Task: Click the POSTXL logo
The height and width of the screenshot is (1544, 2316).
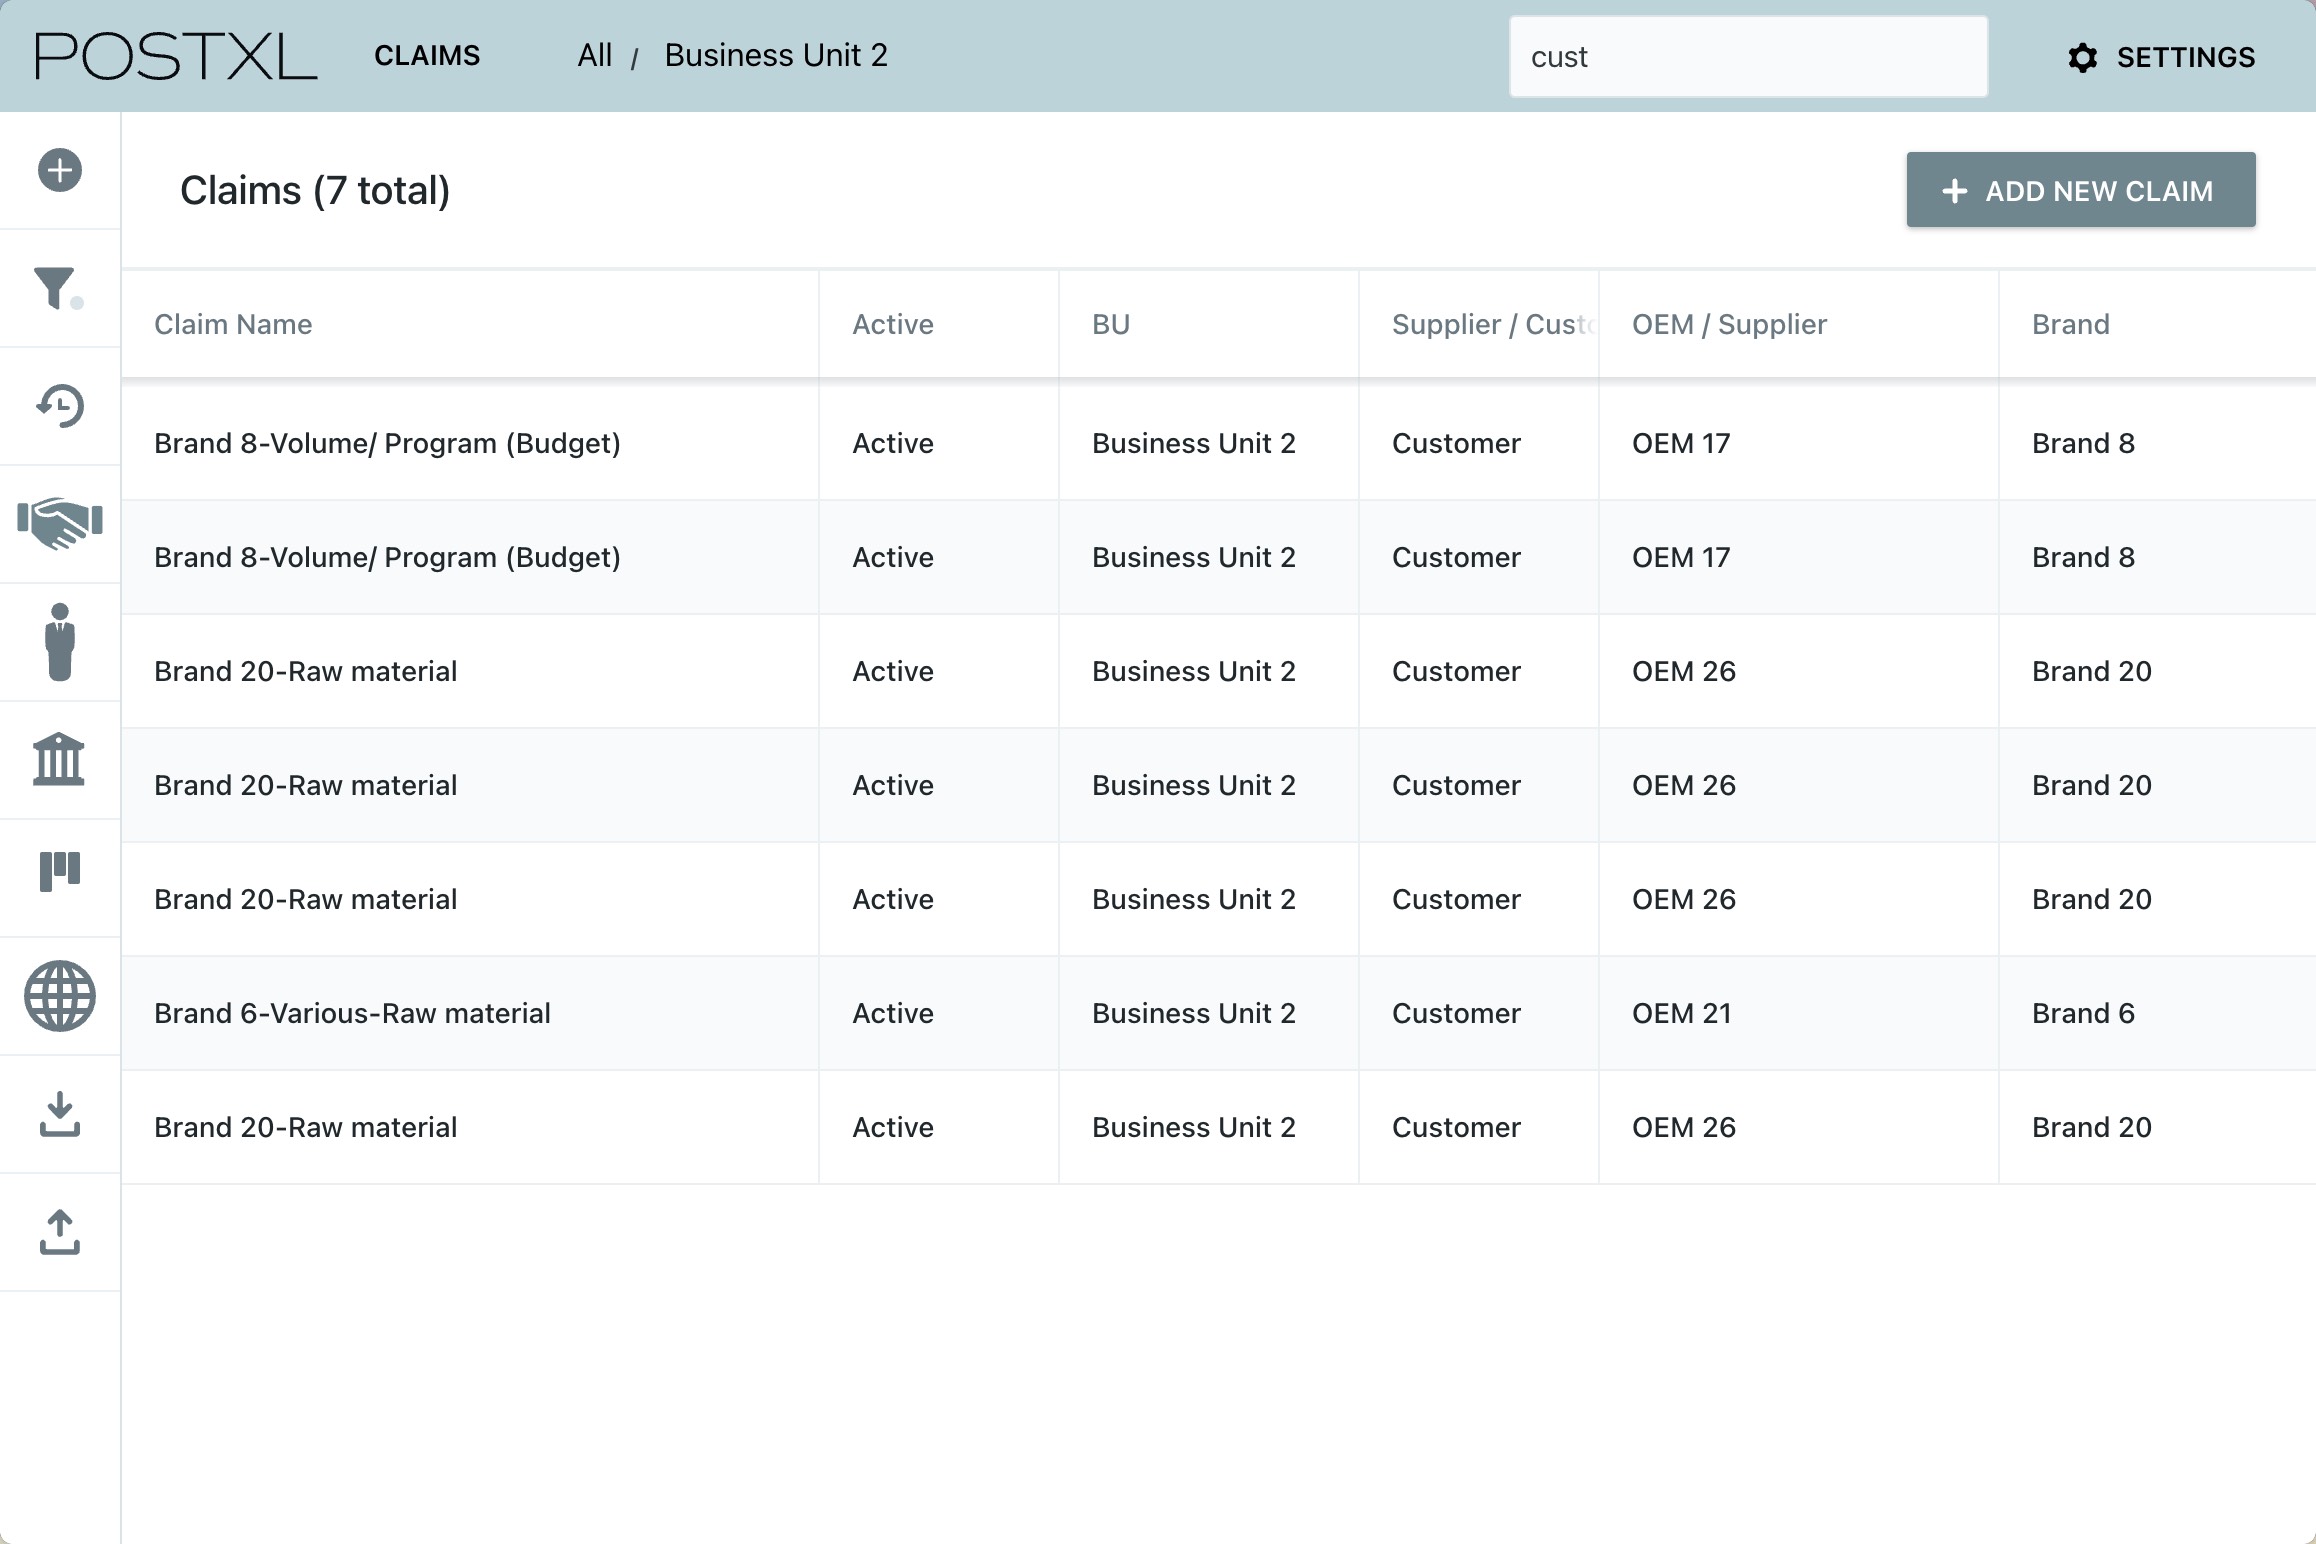Action: [x=176, y=55]
